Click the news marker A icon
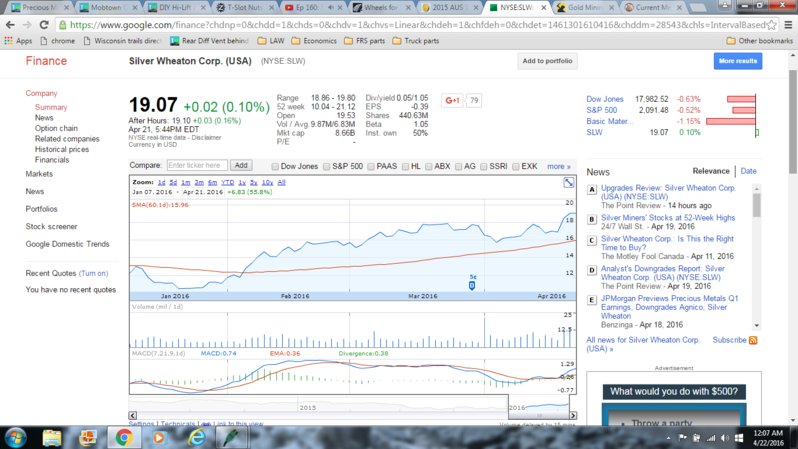 (591, 189)
